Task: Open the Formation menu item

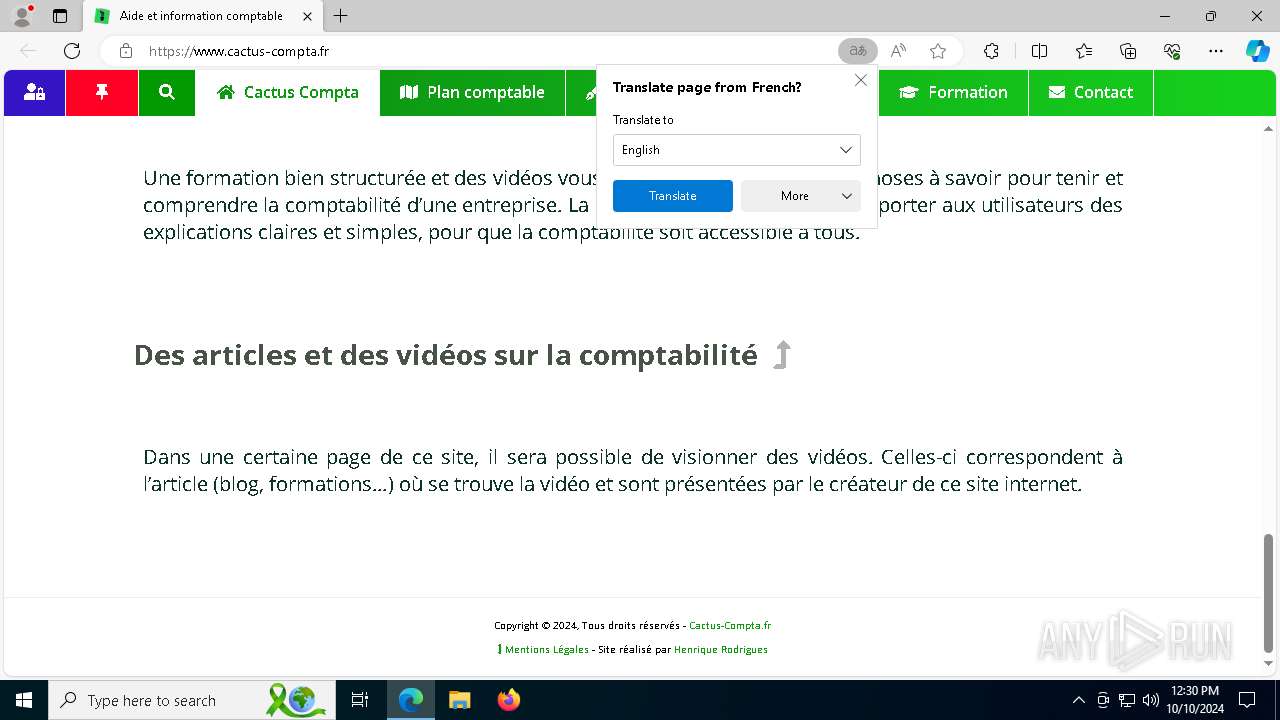Action: [953, 93]
